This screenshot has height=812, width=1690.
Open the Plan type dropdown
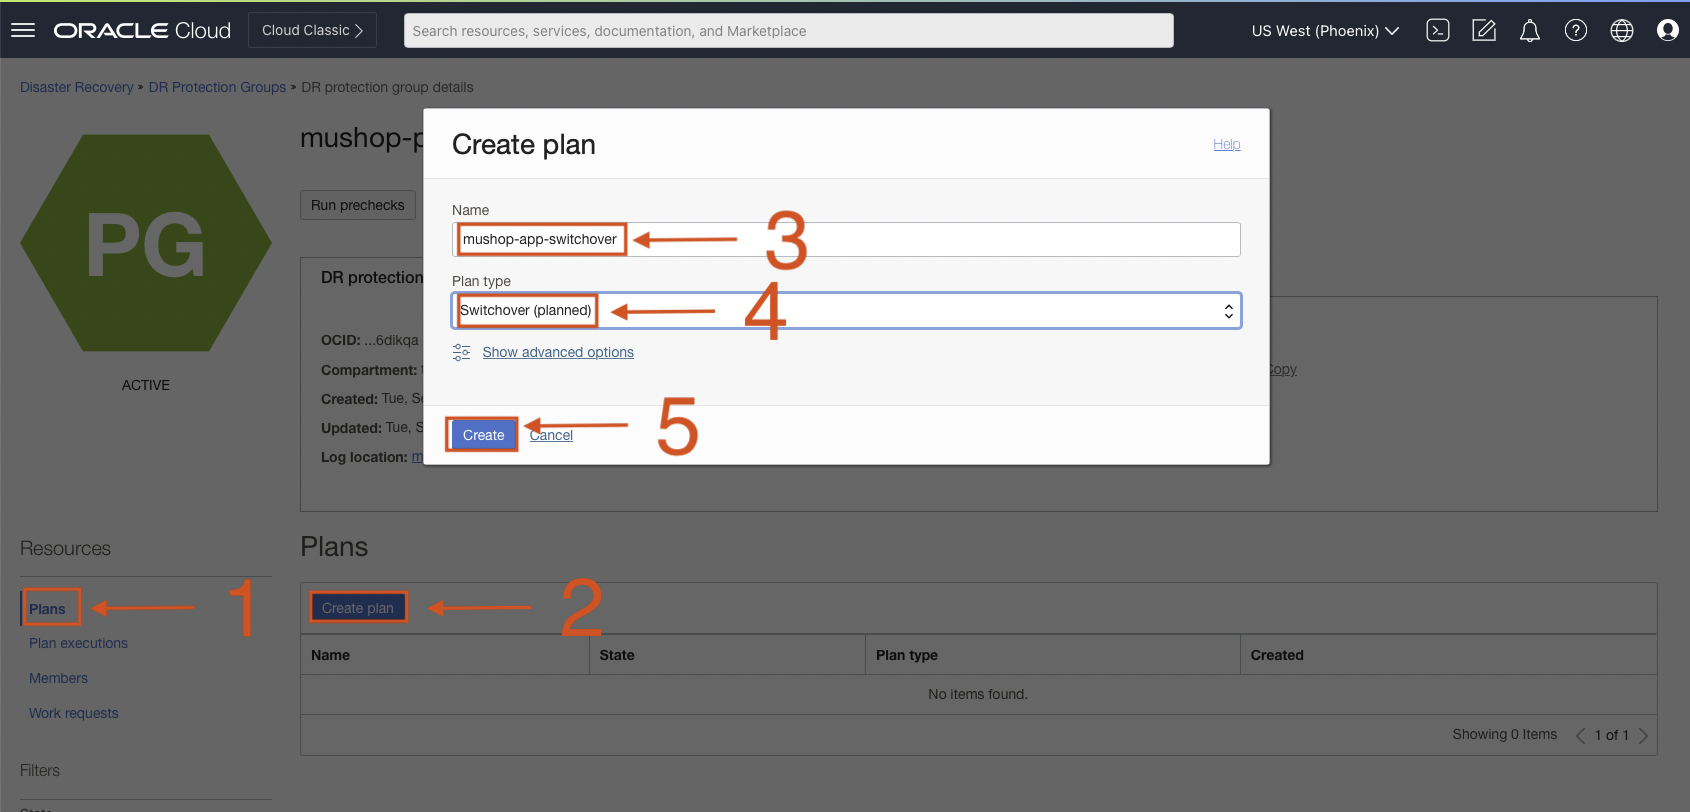pos(846,311)
